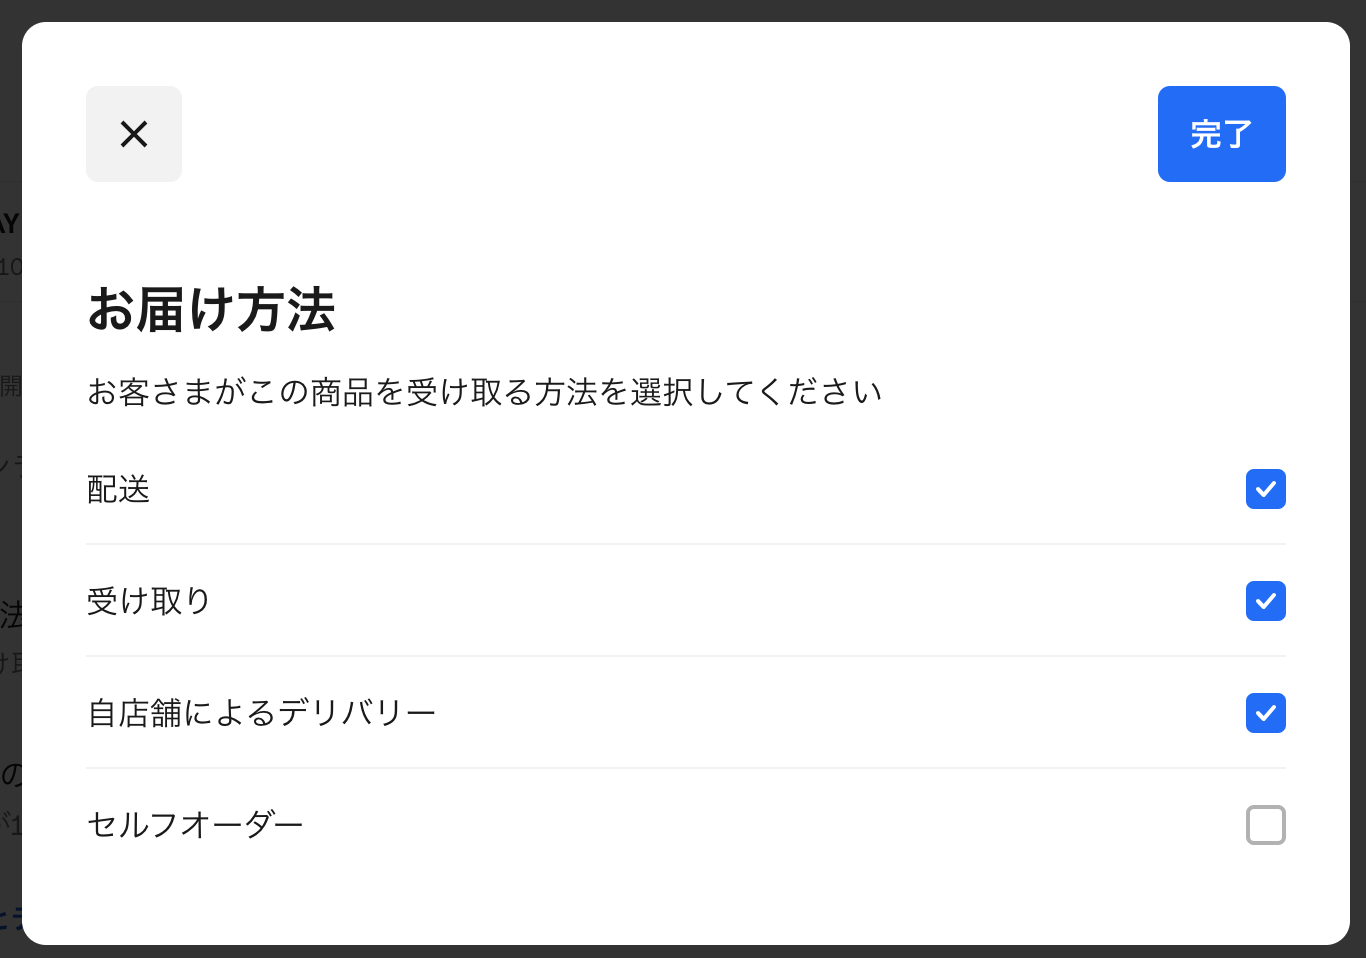
Task: Click the instruction text below the heading
Action: point(485,391)
